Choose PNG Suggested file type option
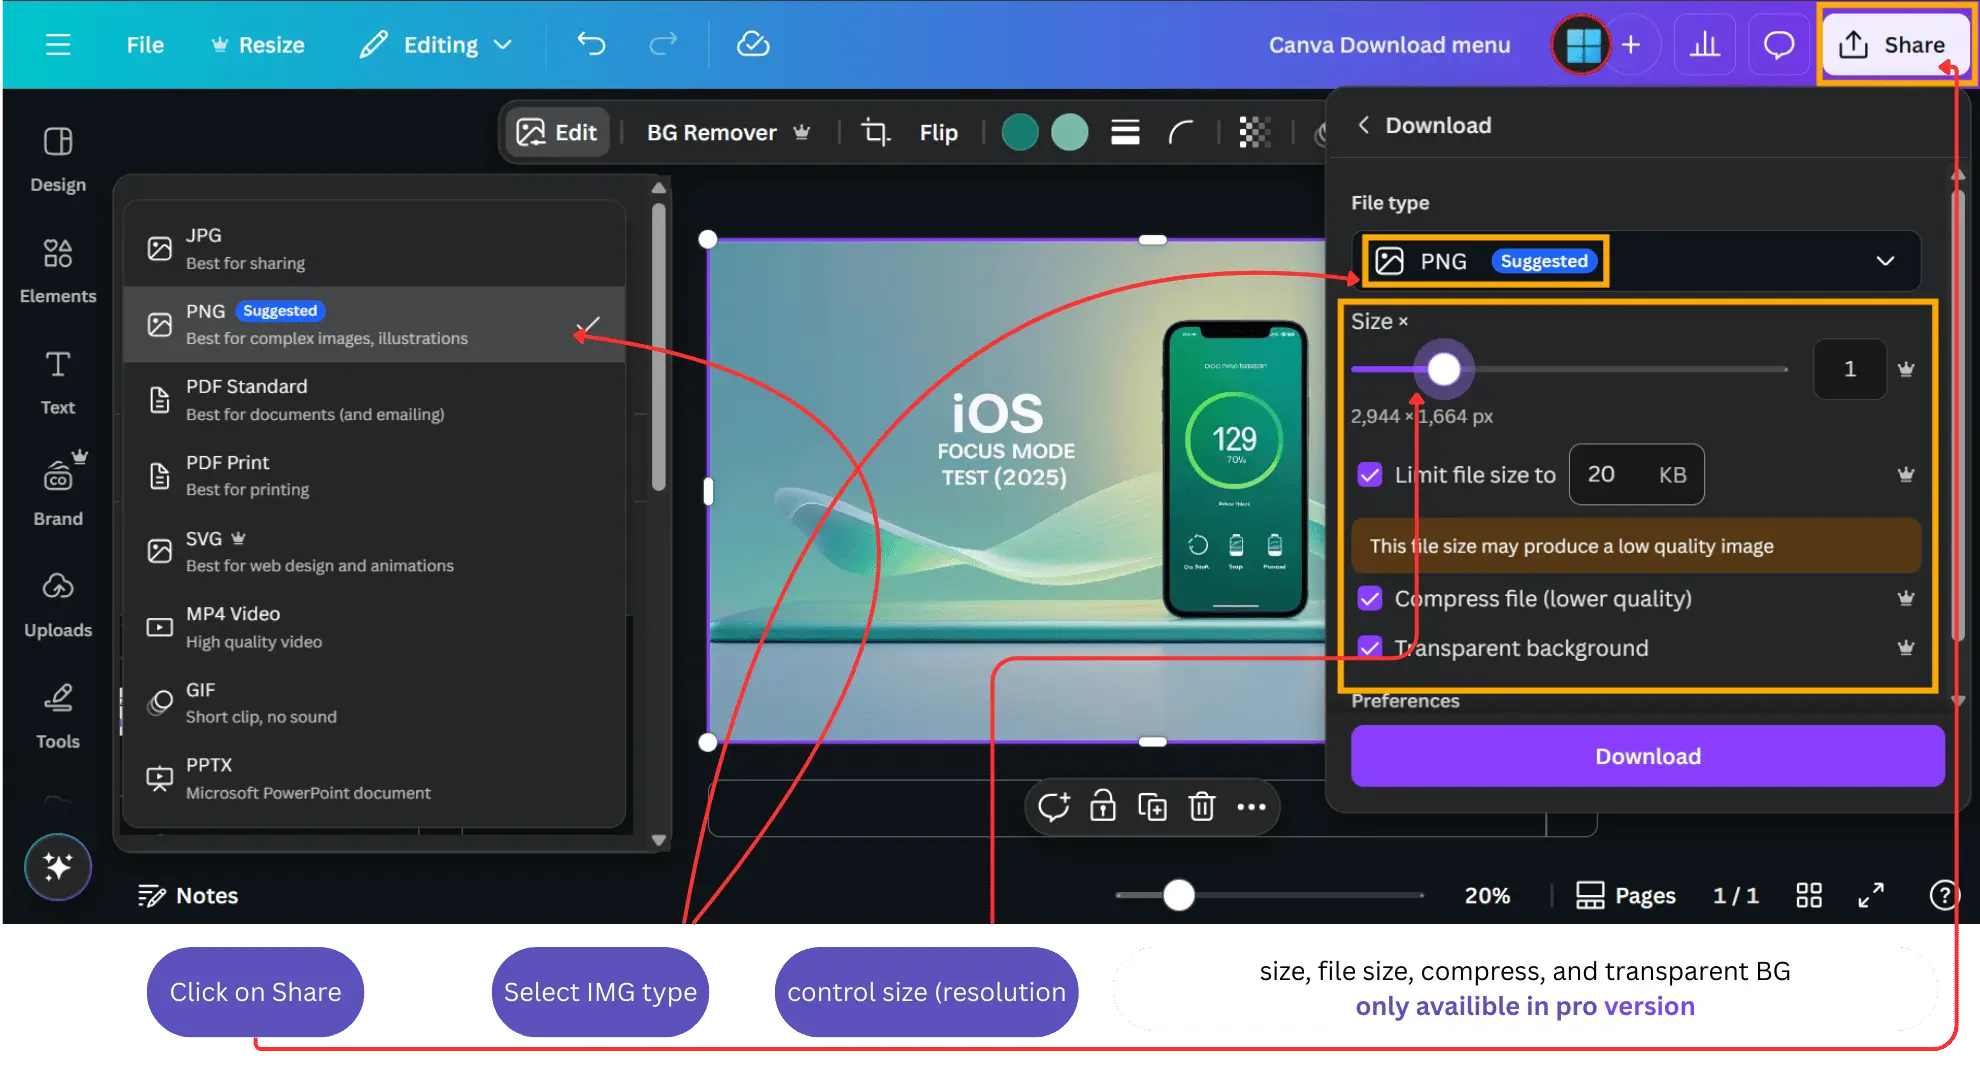The height and width of the screenshot is (1080, 1980). click(374, 324)
